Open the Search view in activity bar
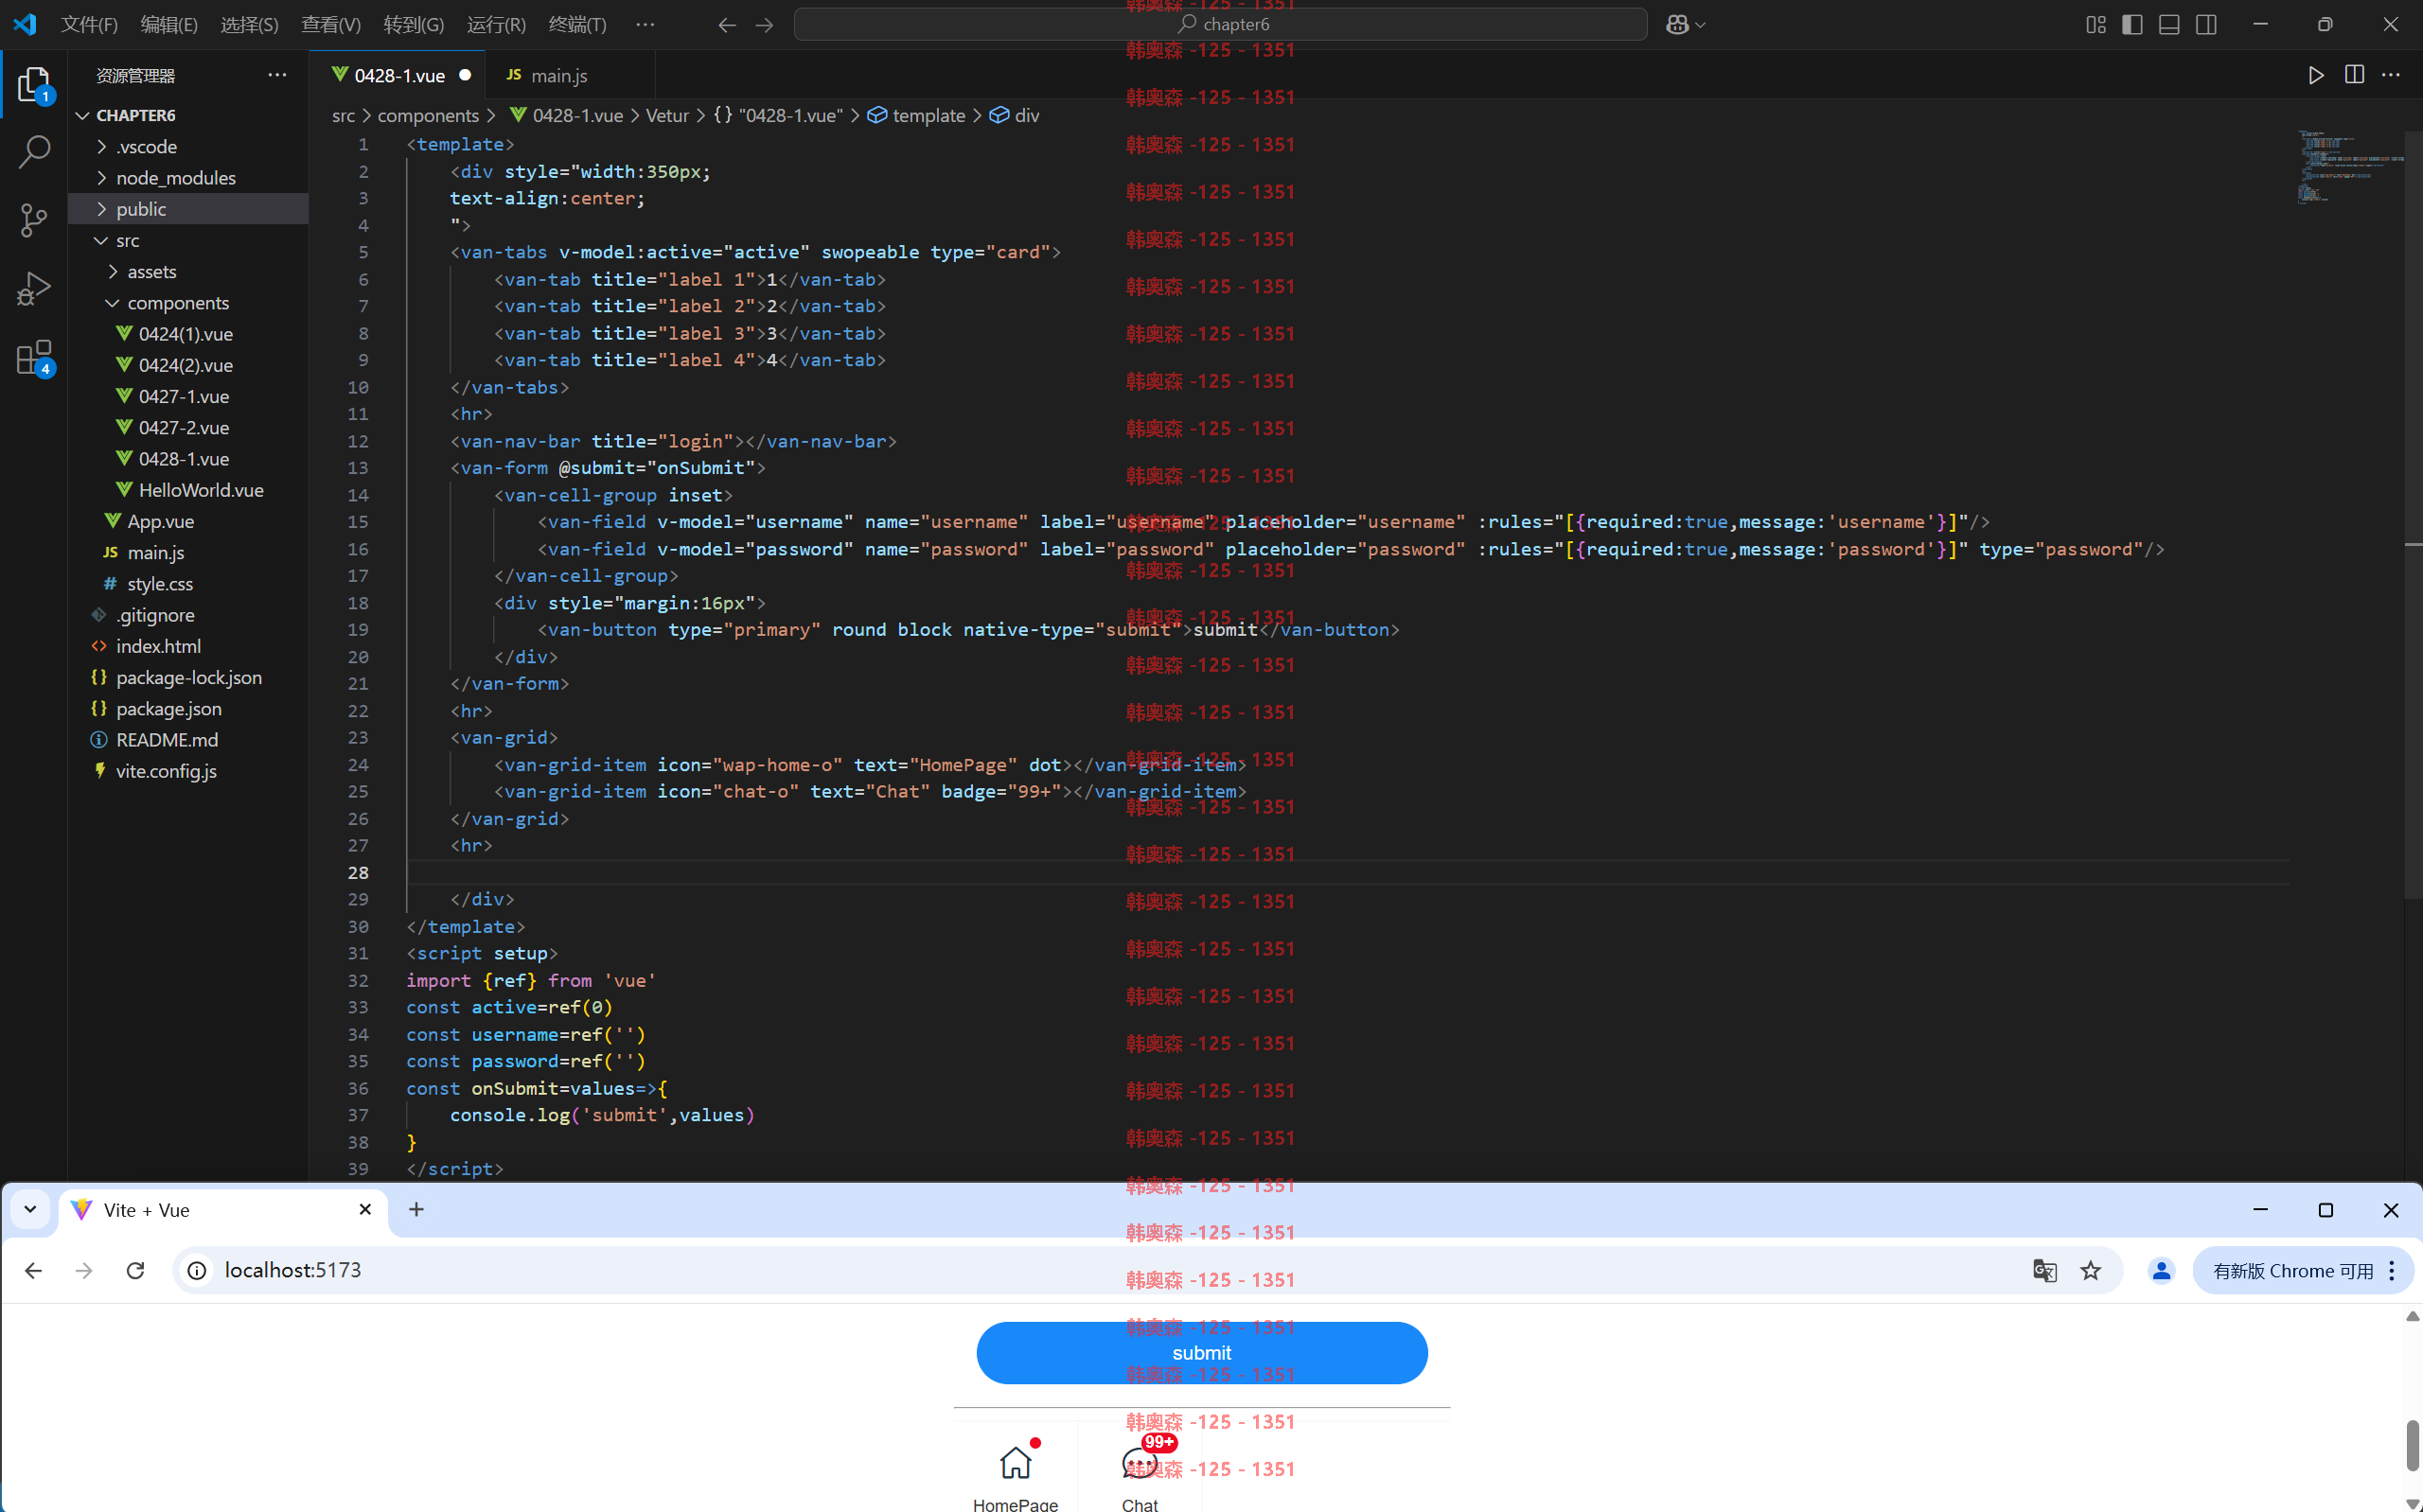Viewport: 2423px width, 1512px height. pyautogui.click(x=34, y=152)
